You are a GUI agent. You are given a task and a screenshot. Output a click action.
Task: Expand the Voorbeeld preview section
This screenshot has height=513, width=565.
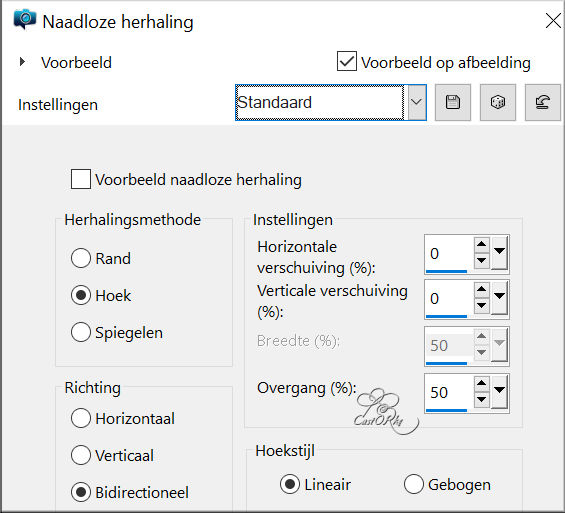[x=22, y=62]
